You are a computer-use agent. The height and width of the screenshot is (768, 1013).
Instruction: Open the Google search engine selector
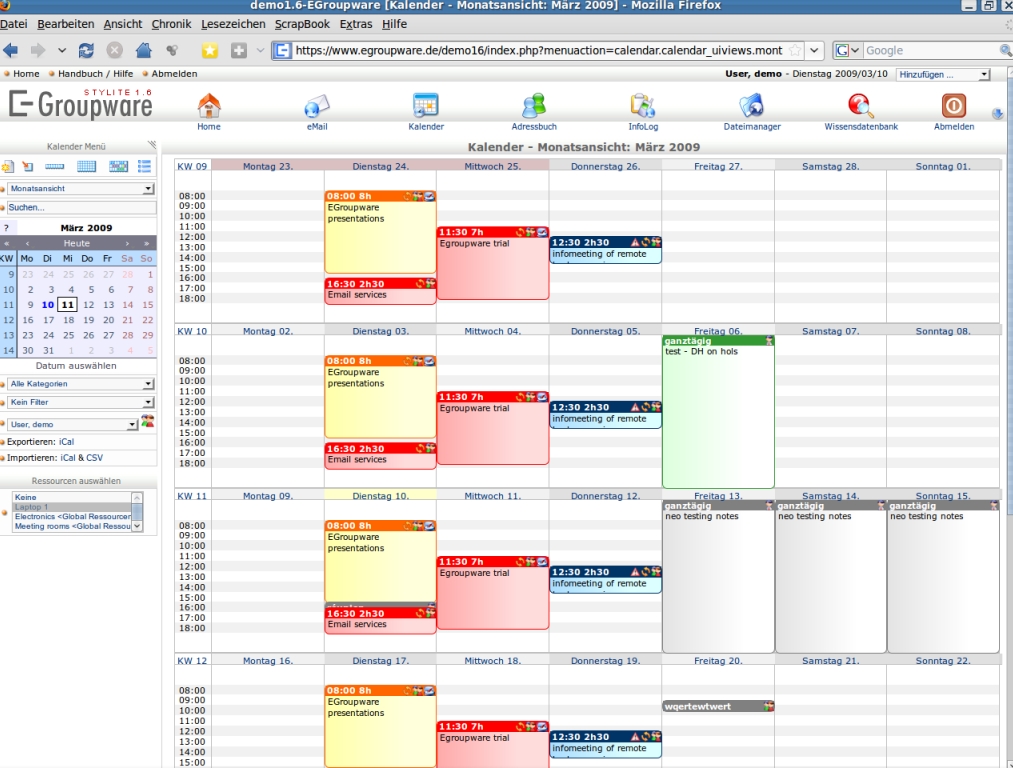847,50
